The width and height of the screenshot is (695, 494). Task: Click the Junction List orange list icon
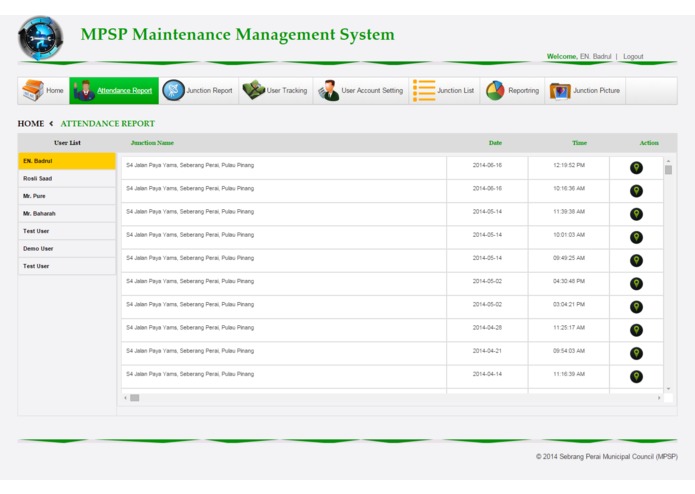tap(424, 90)
